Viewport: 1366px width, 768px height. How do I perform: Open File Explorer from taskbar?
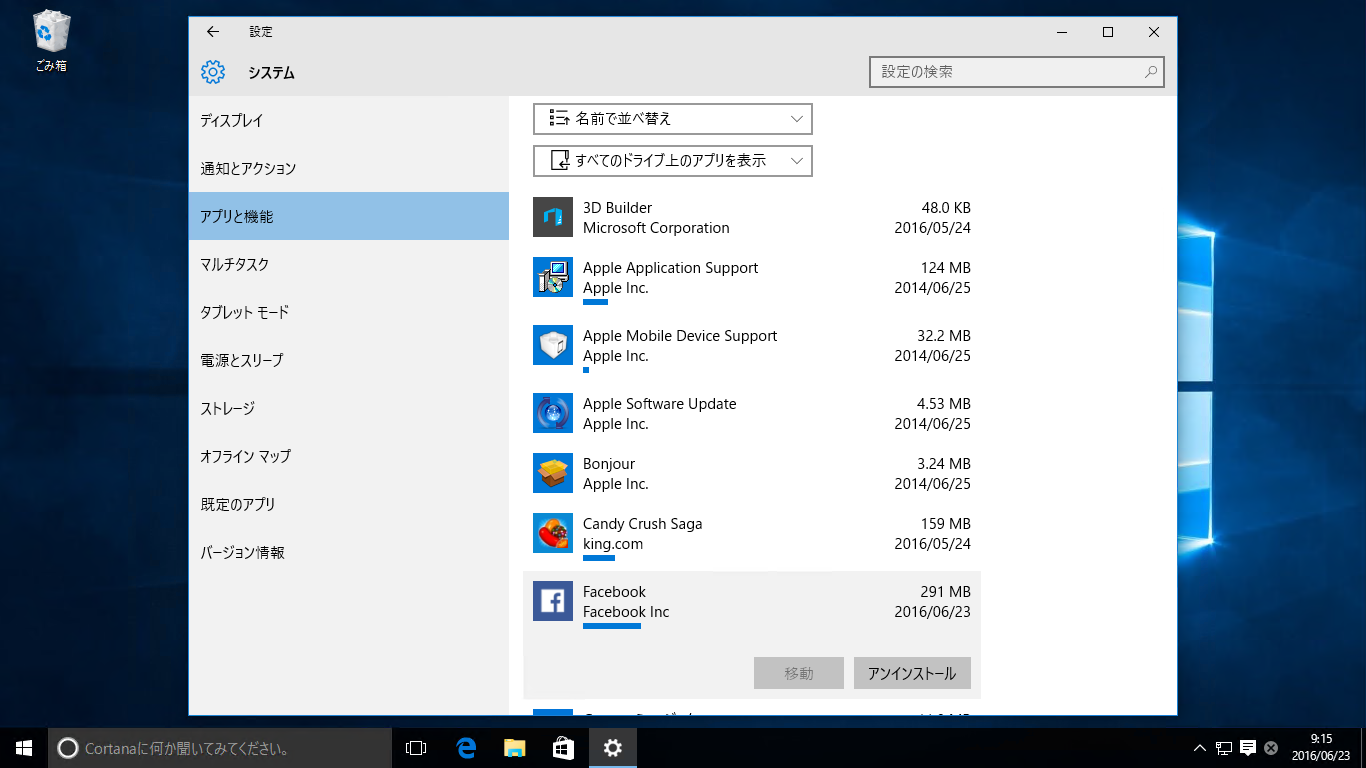pos(514,748)
